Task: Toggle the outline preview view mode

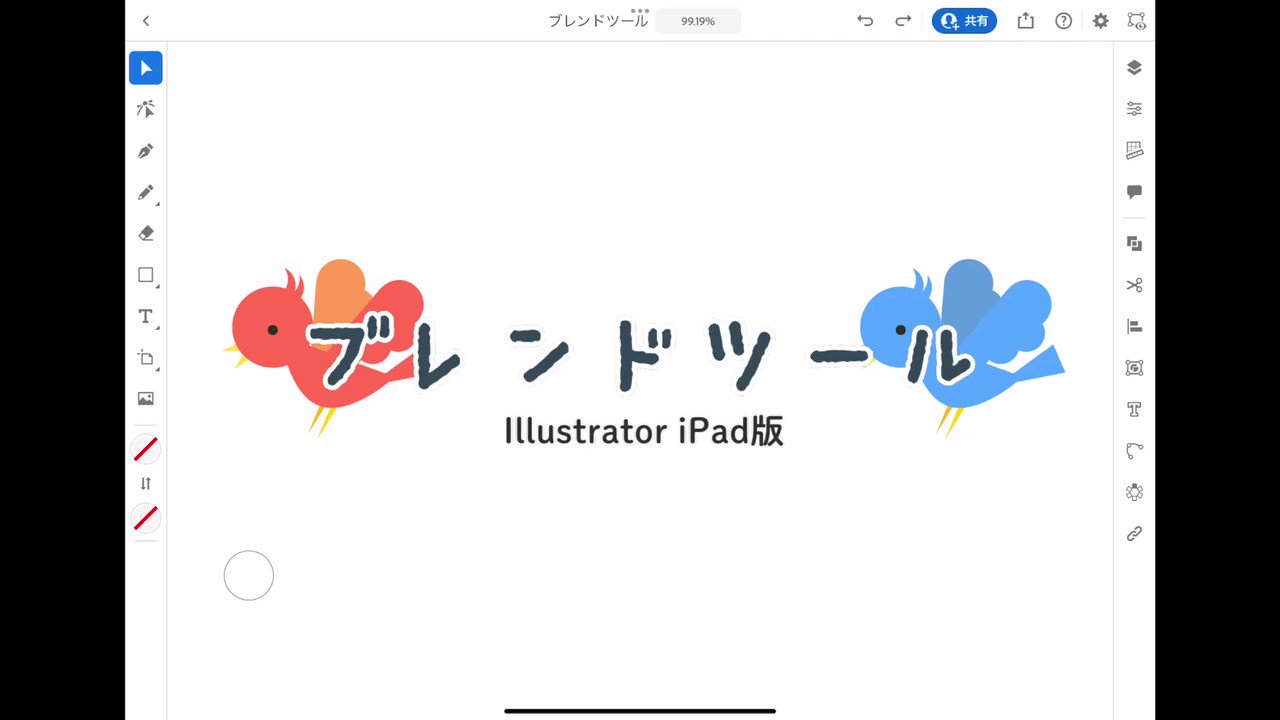Action: [1136, 21]
